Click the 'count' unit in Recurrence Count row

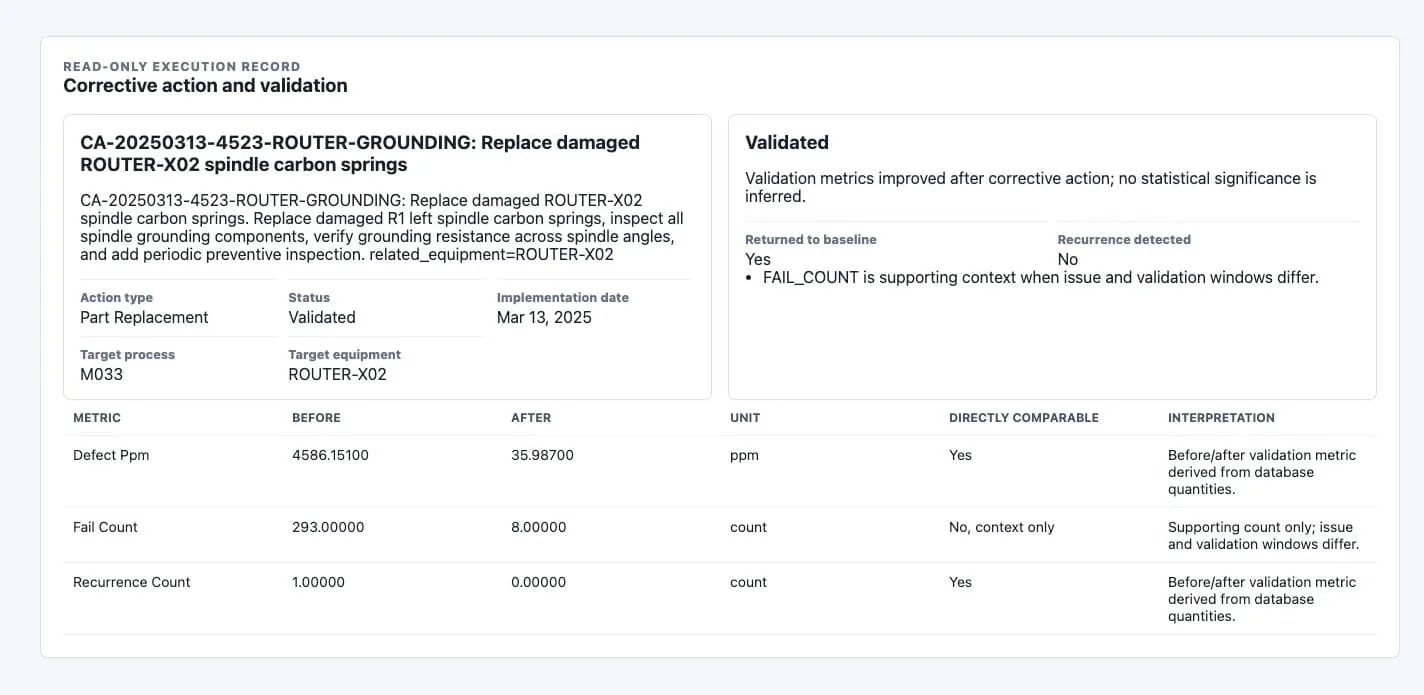tap(748, 582)
